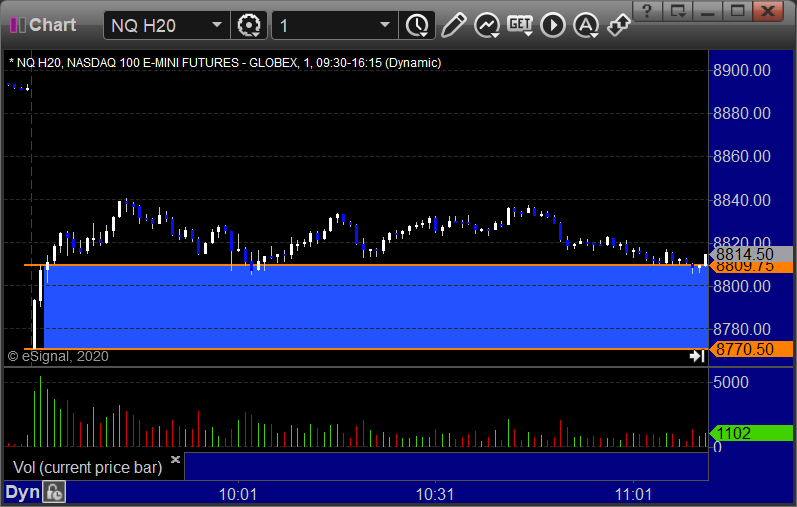Open the interval dropdown showing 1
797x507 pixels.
click(334, 25)
